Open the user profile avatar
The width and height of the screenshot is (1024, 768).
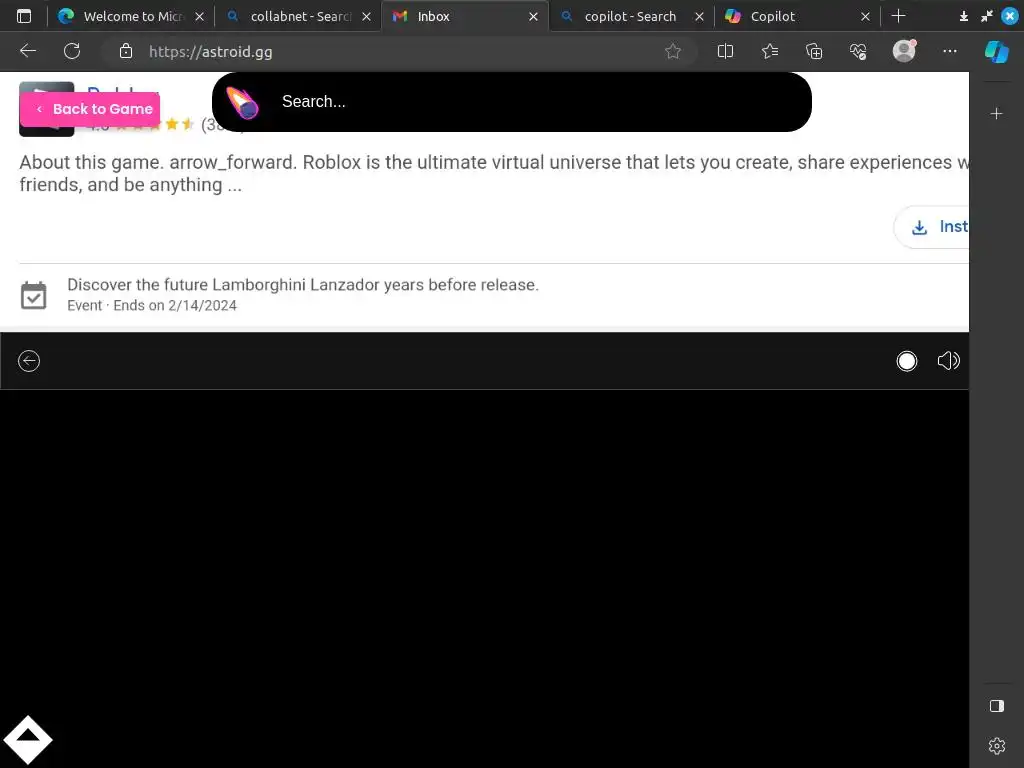coord(904,50)
